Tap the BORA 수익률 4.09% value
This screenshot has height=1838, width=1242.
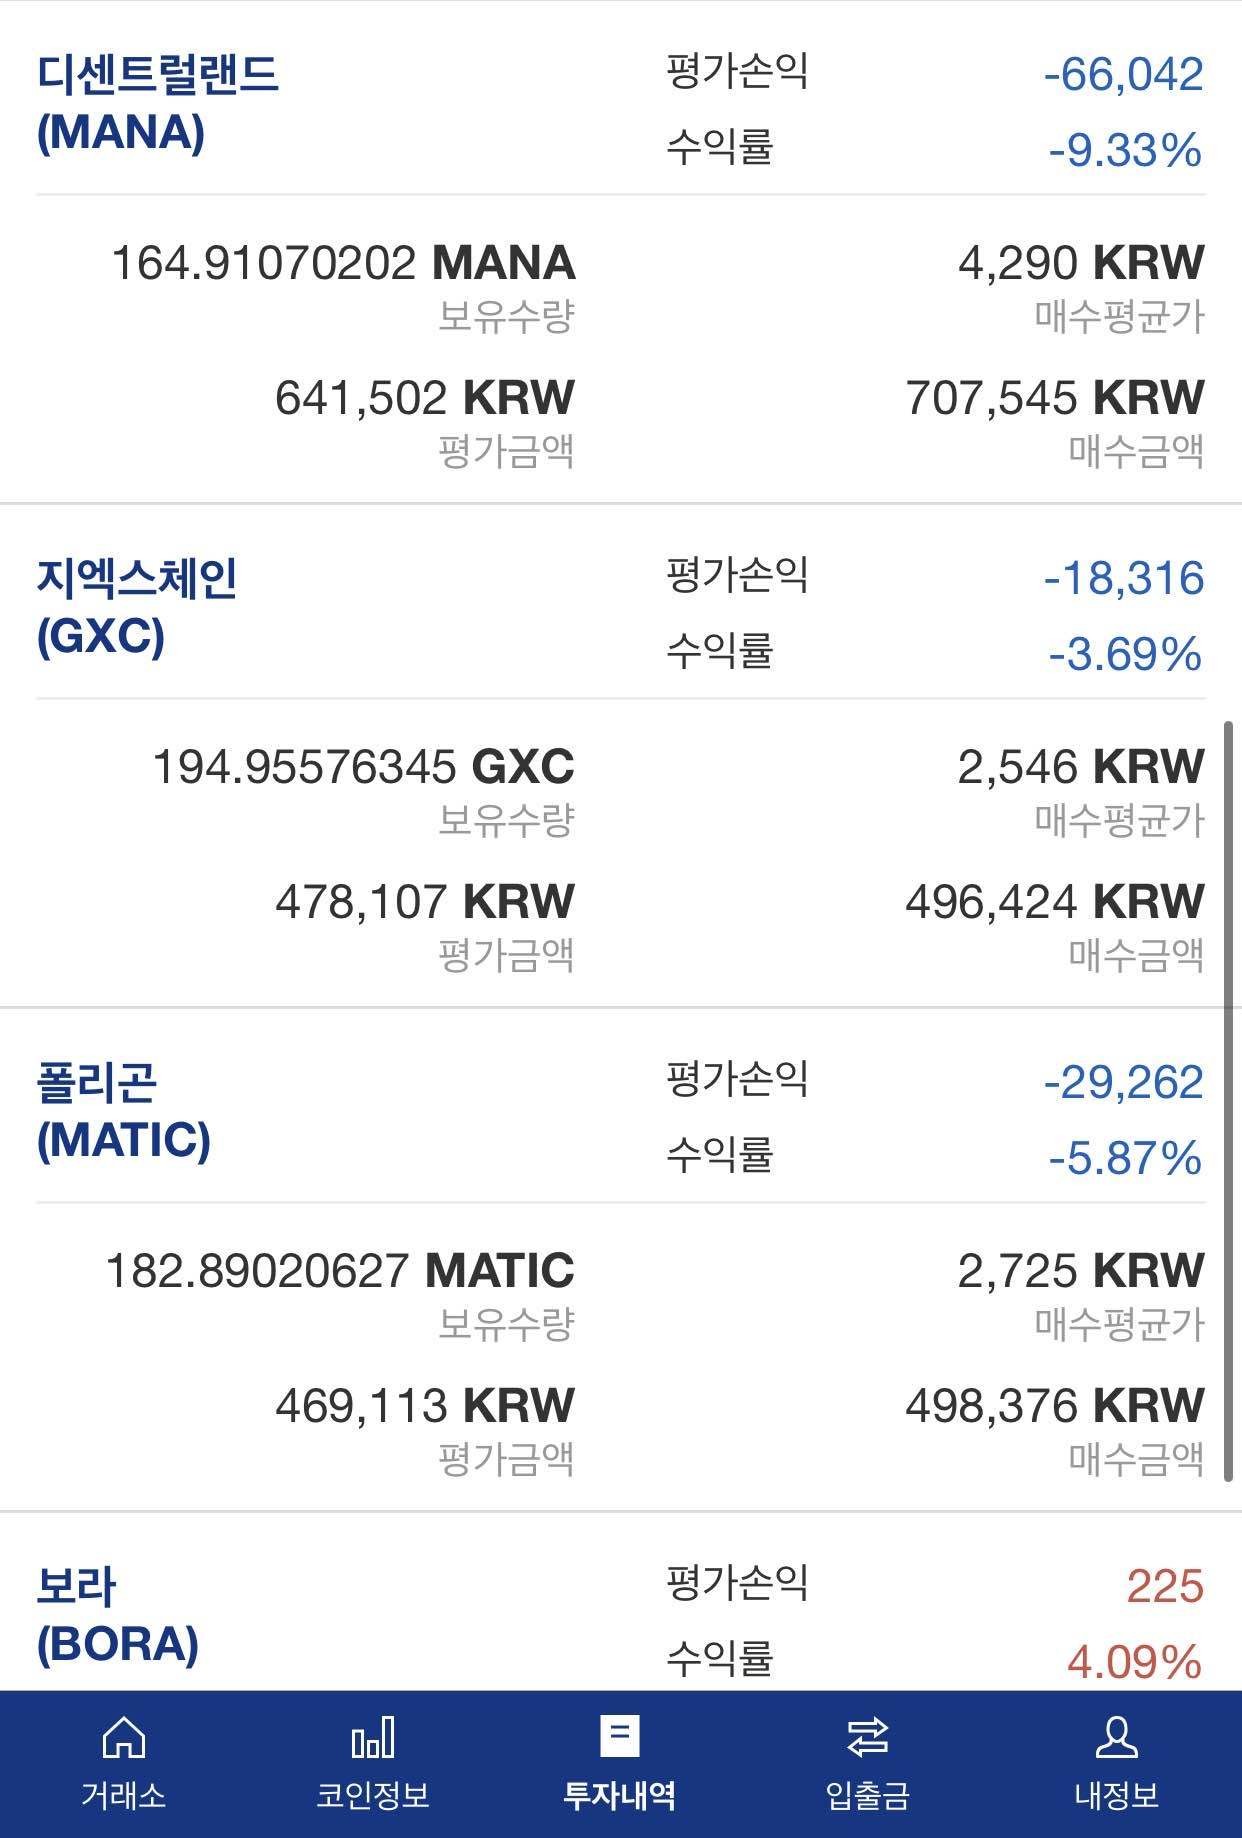[1134, 1663]
